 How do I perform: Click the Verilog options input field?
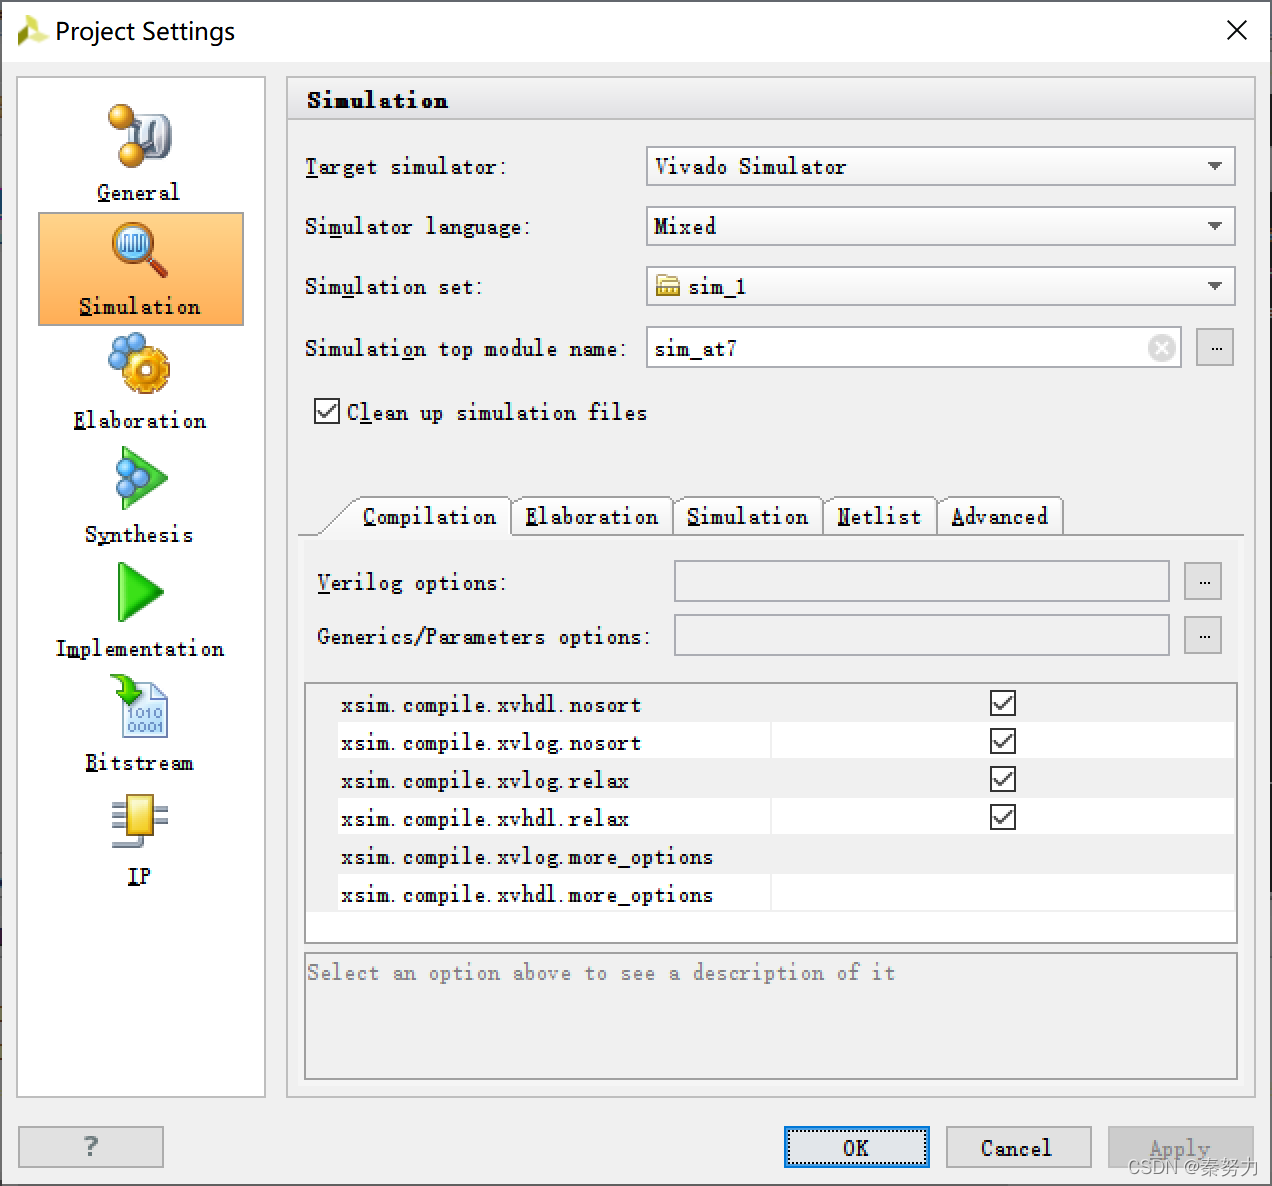[922, 581]
